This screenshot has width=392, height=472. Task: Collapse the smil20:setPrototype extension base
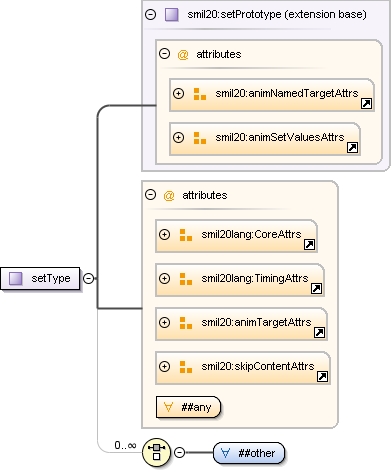point(151,14)
